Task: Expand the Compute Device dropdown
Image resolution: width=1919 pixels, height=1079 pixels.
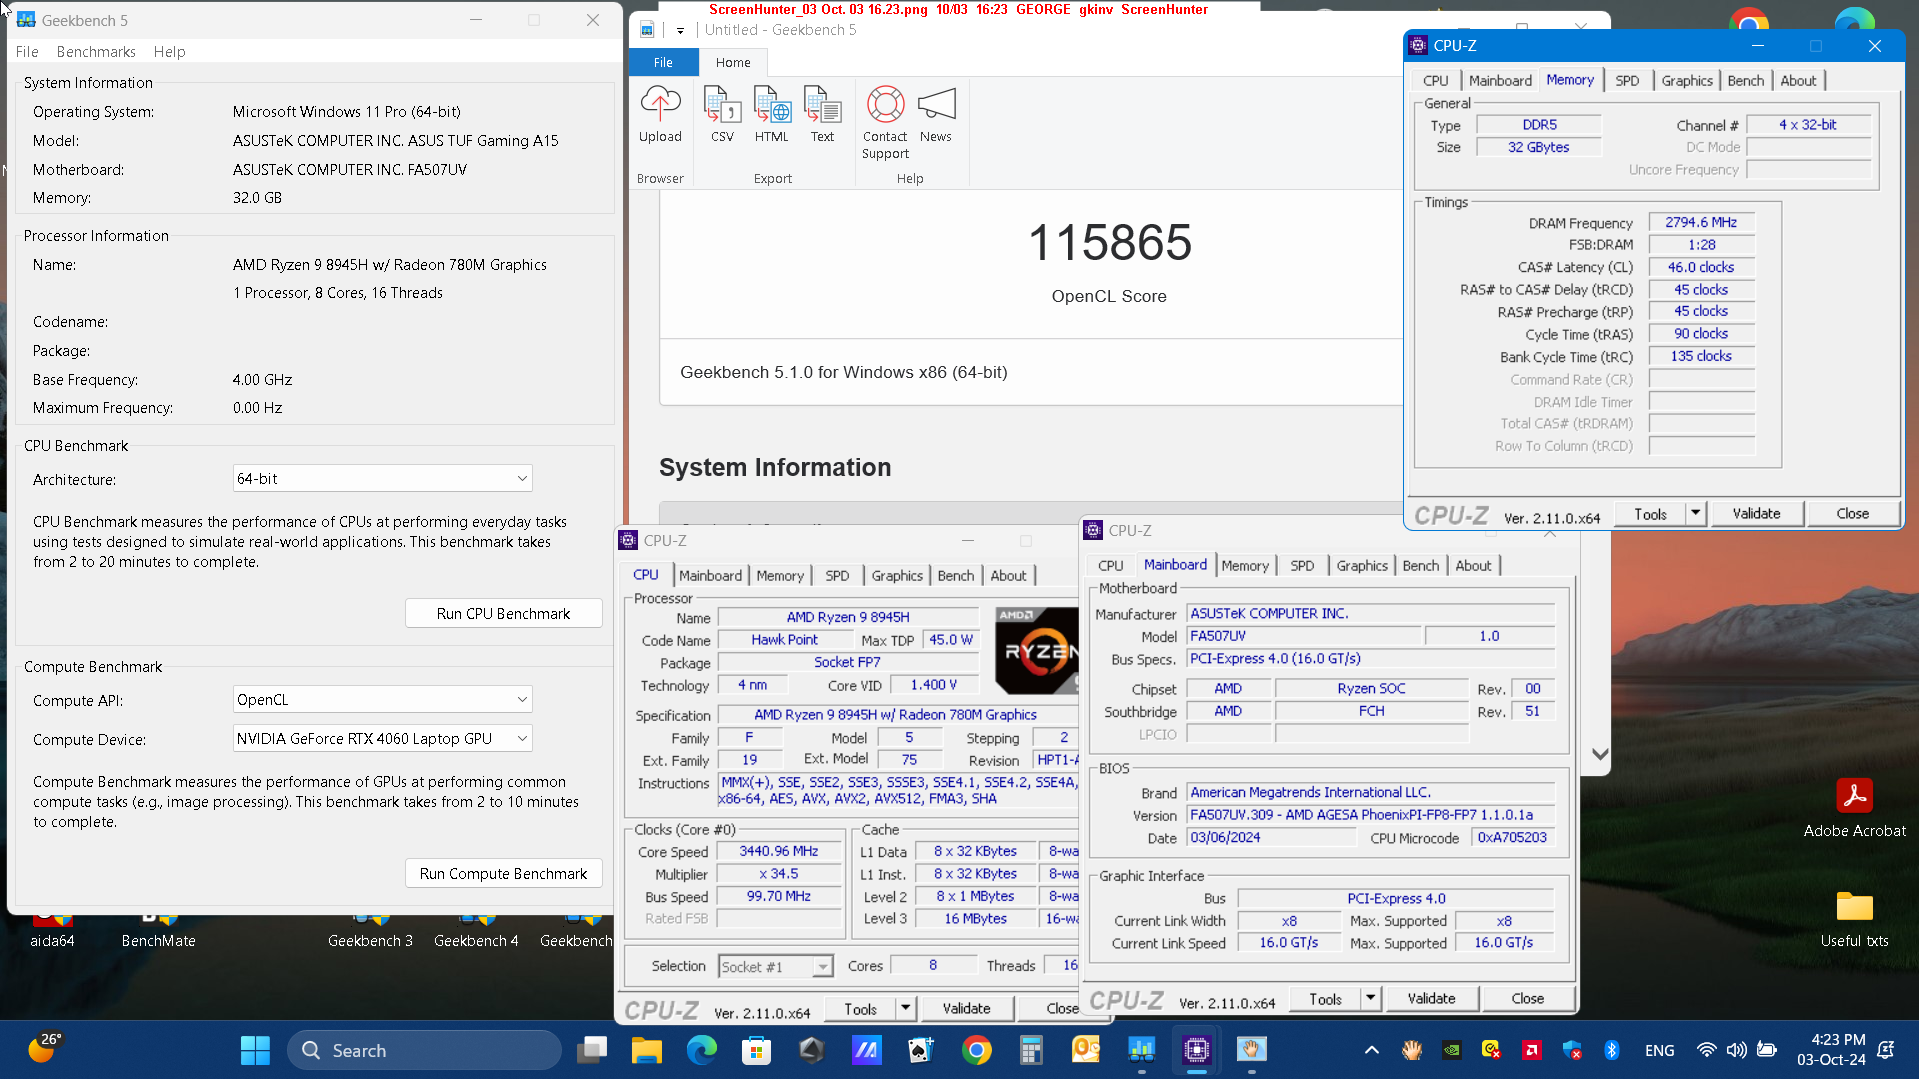Action: 382,738
